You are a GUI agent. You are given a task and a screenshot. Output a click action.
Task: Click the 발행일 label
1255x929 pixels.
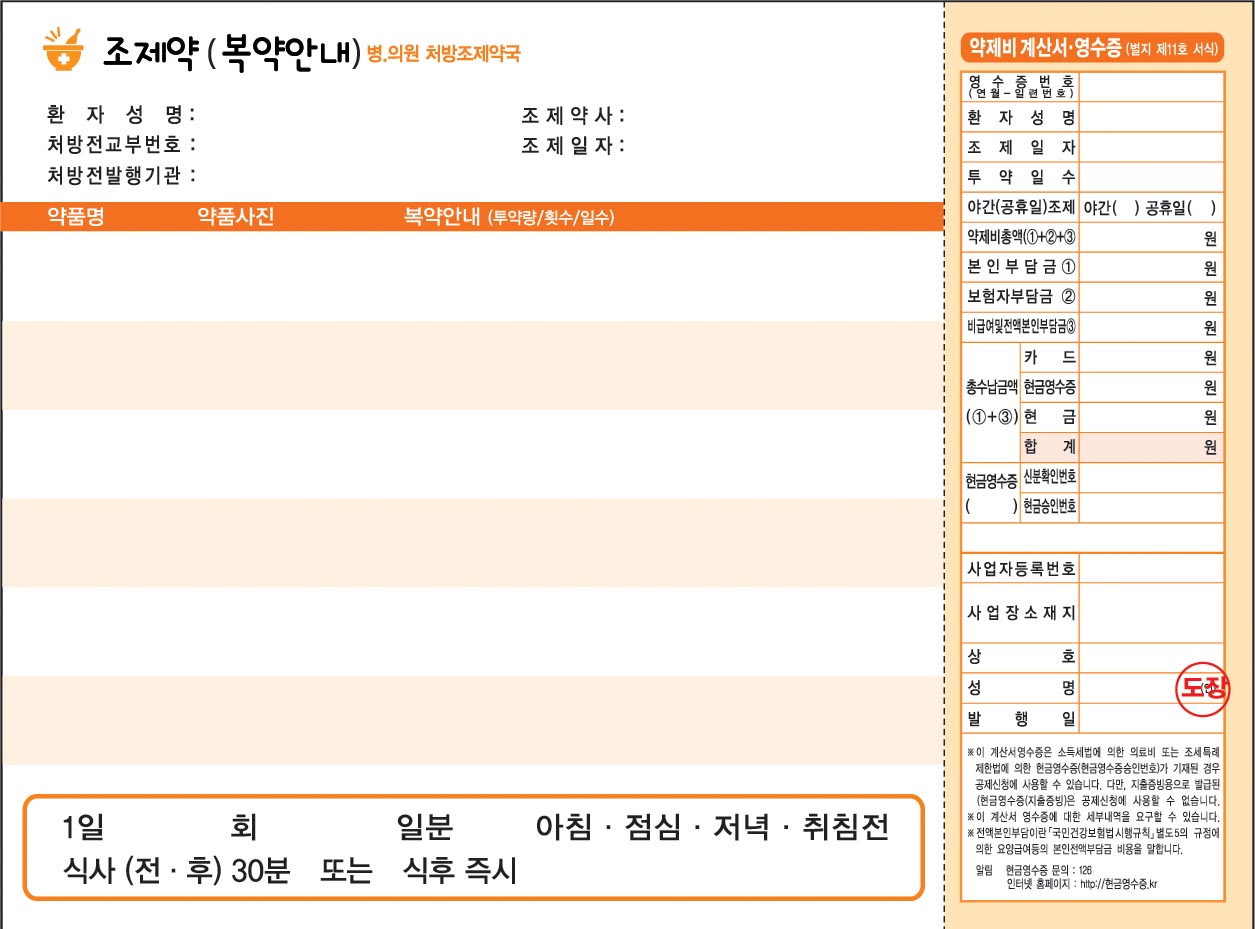[x=1021, y=718]
